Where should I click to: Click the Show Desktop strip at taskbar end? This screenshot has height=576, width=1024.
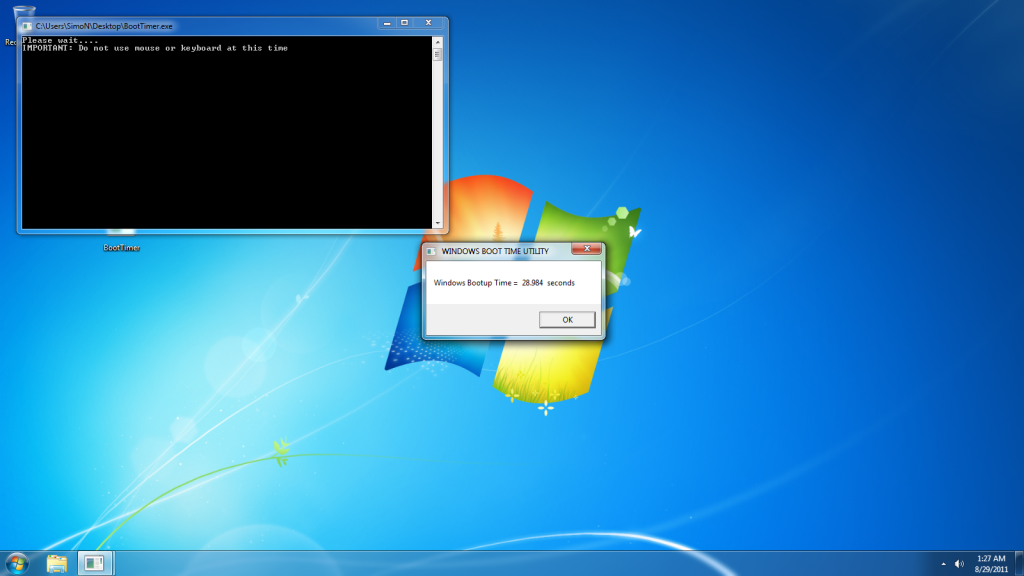click(x=1019, y=563)
